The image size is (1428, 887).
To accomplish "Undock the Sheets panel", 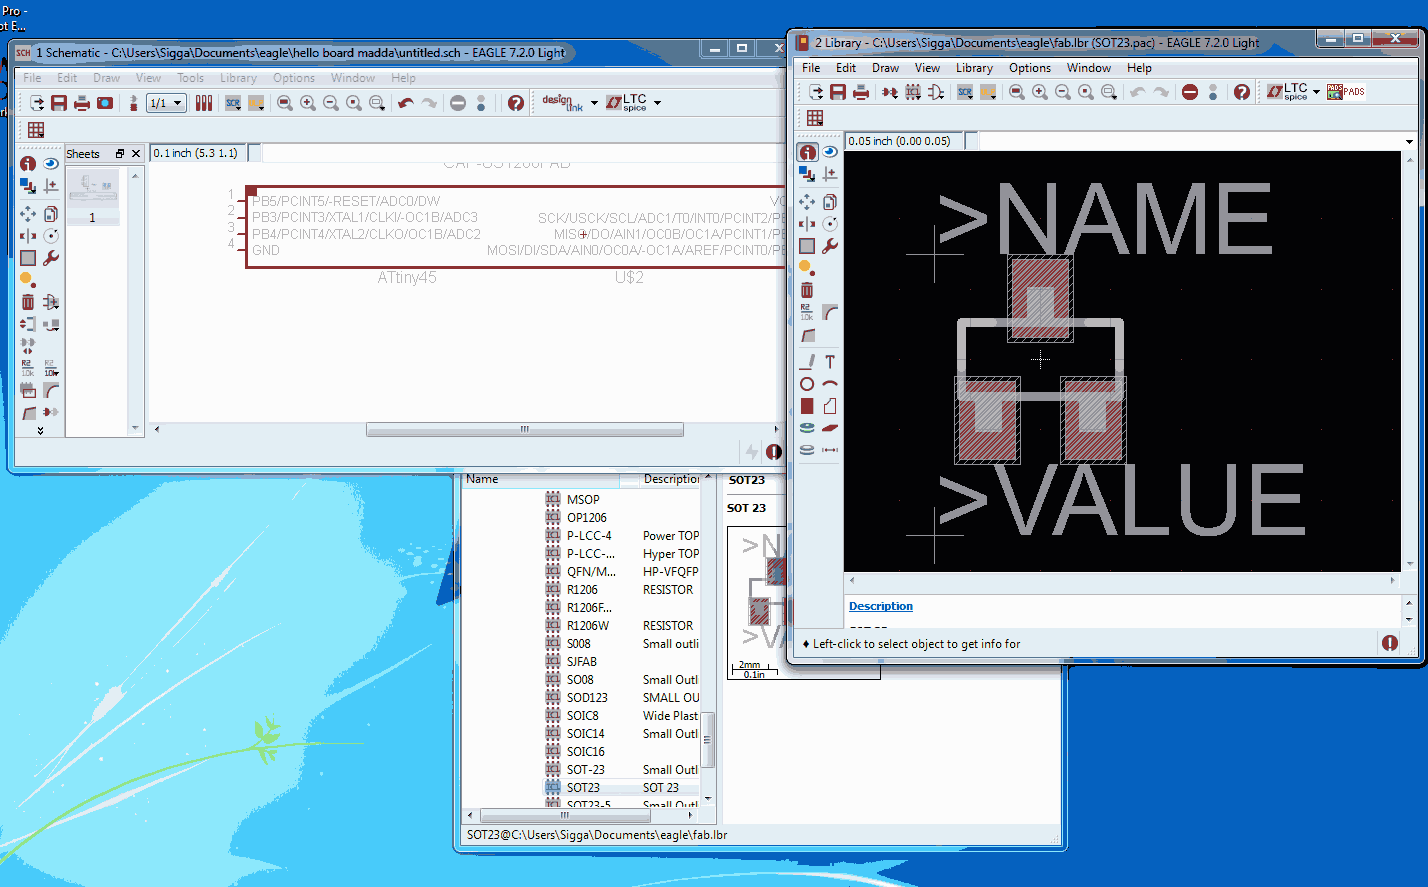I will [x=120, y=154].
